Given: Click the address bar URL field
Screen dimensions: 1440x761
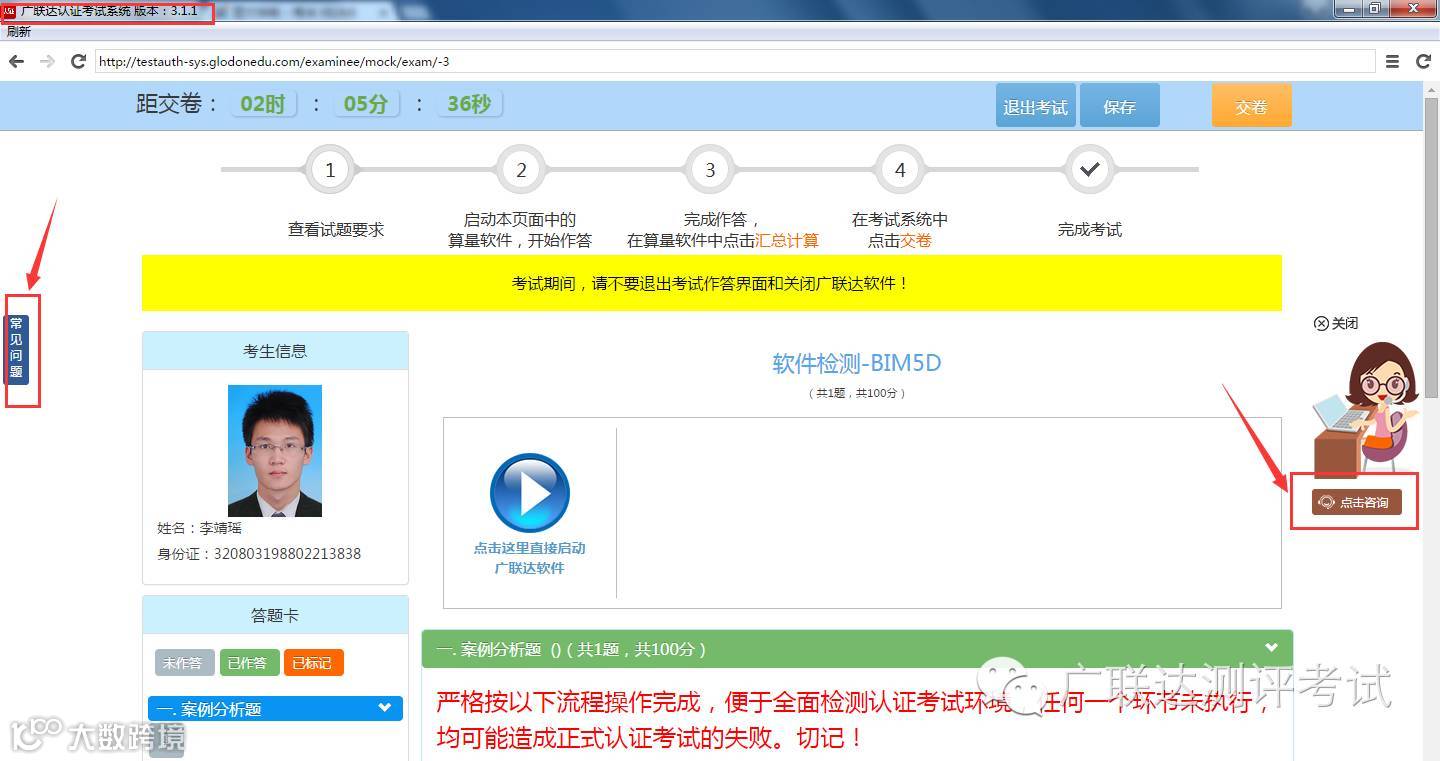Looking at the screenshot, I should coord(735,62).
